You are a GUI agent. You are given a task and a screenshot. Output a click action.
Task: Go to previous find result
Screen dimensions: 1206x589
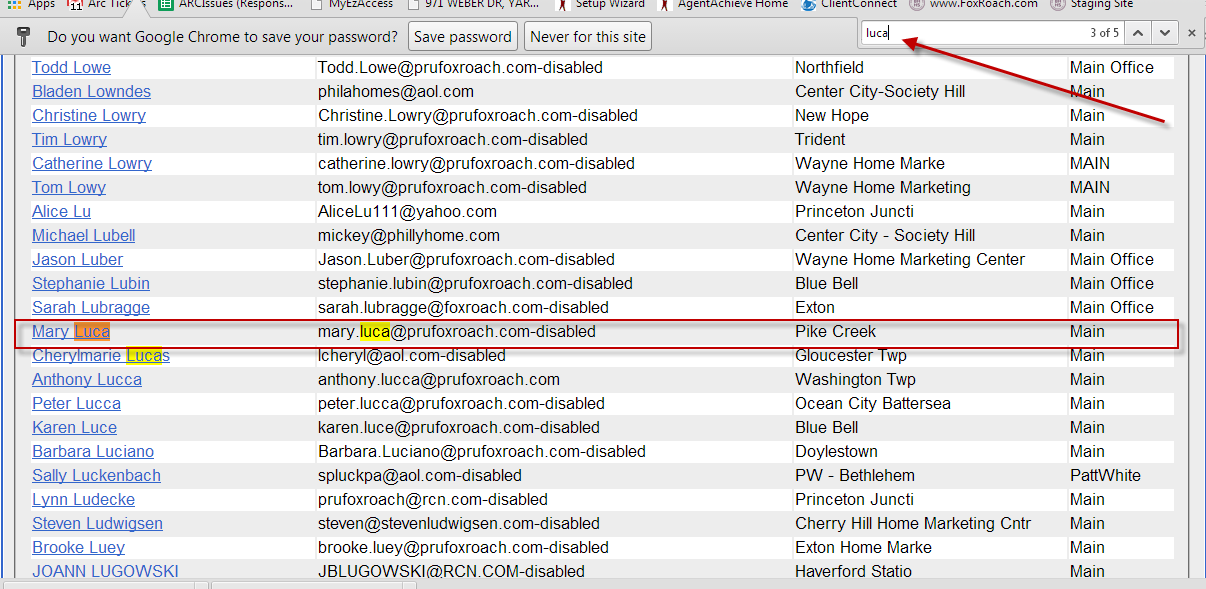coord(1137,33)
